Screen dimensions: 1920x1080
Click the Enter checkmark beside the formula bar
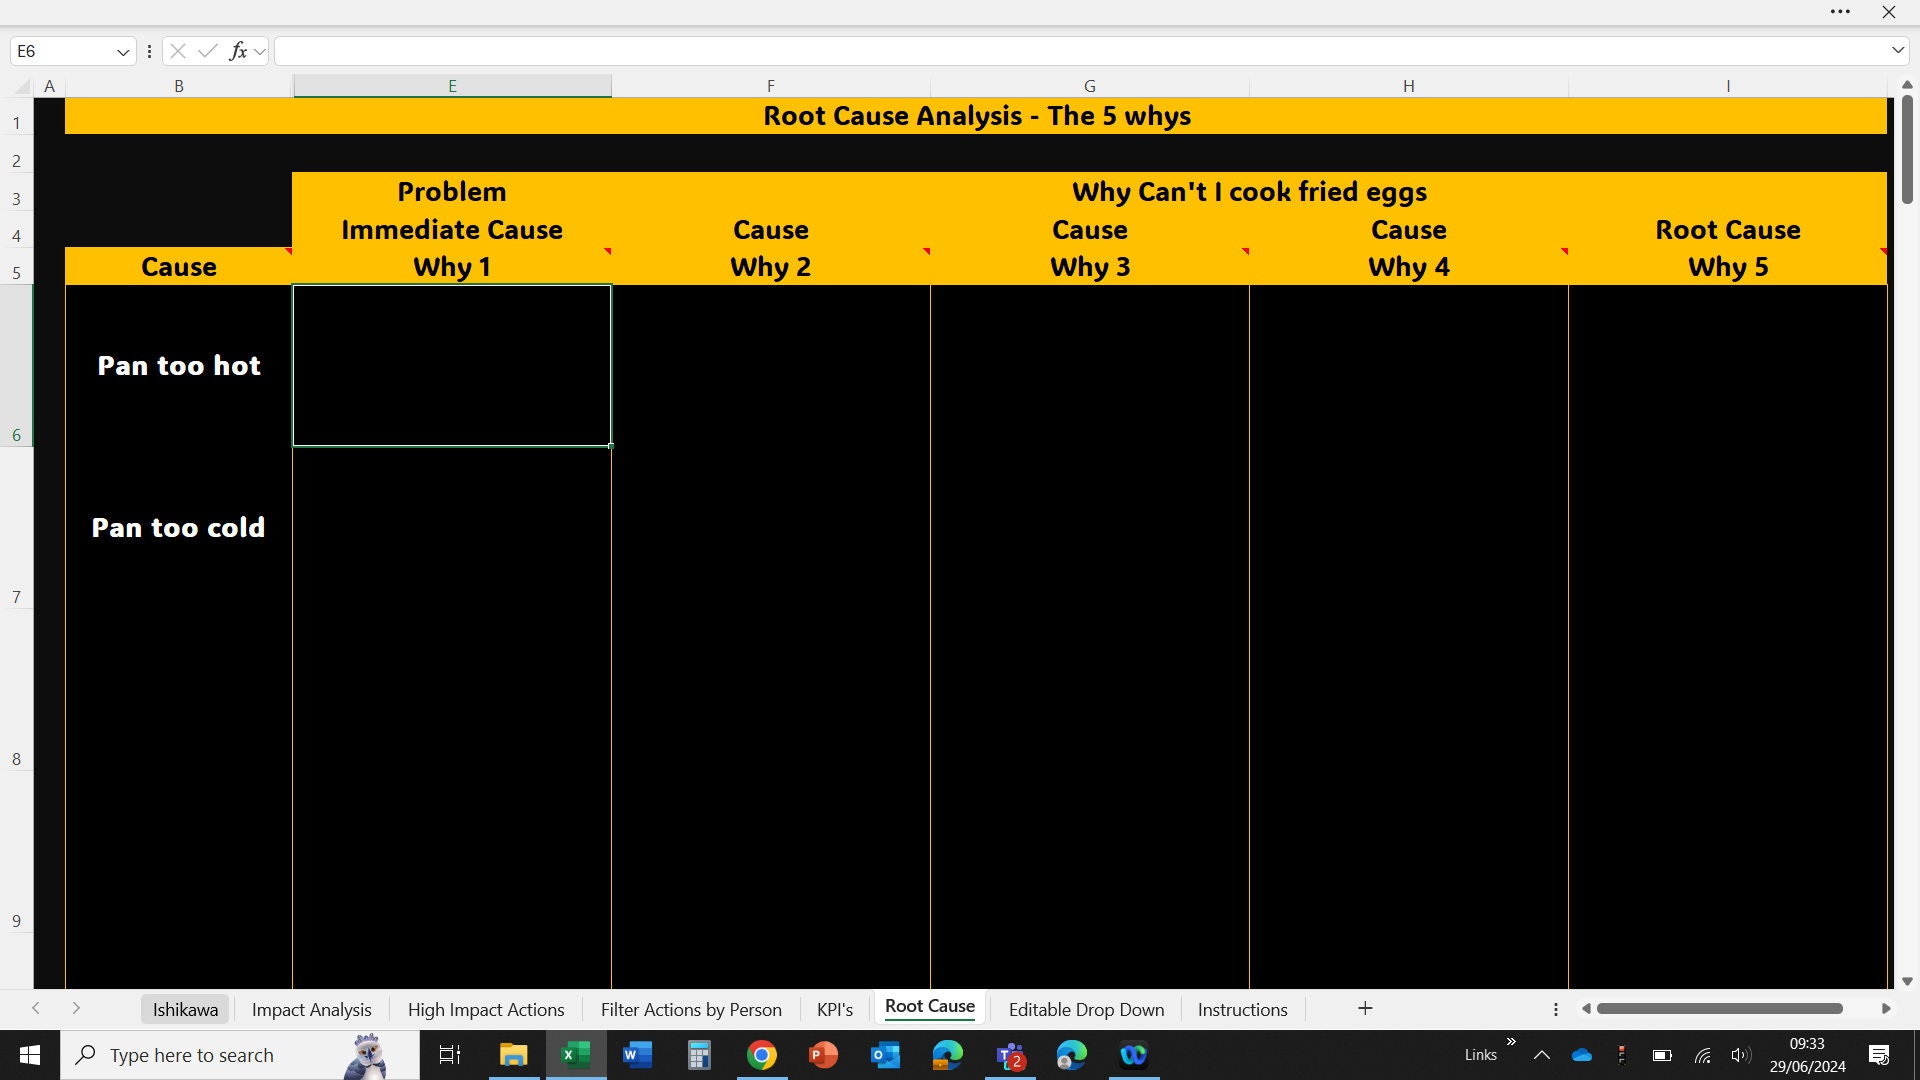point(207,50)
